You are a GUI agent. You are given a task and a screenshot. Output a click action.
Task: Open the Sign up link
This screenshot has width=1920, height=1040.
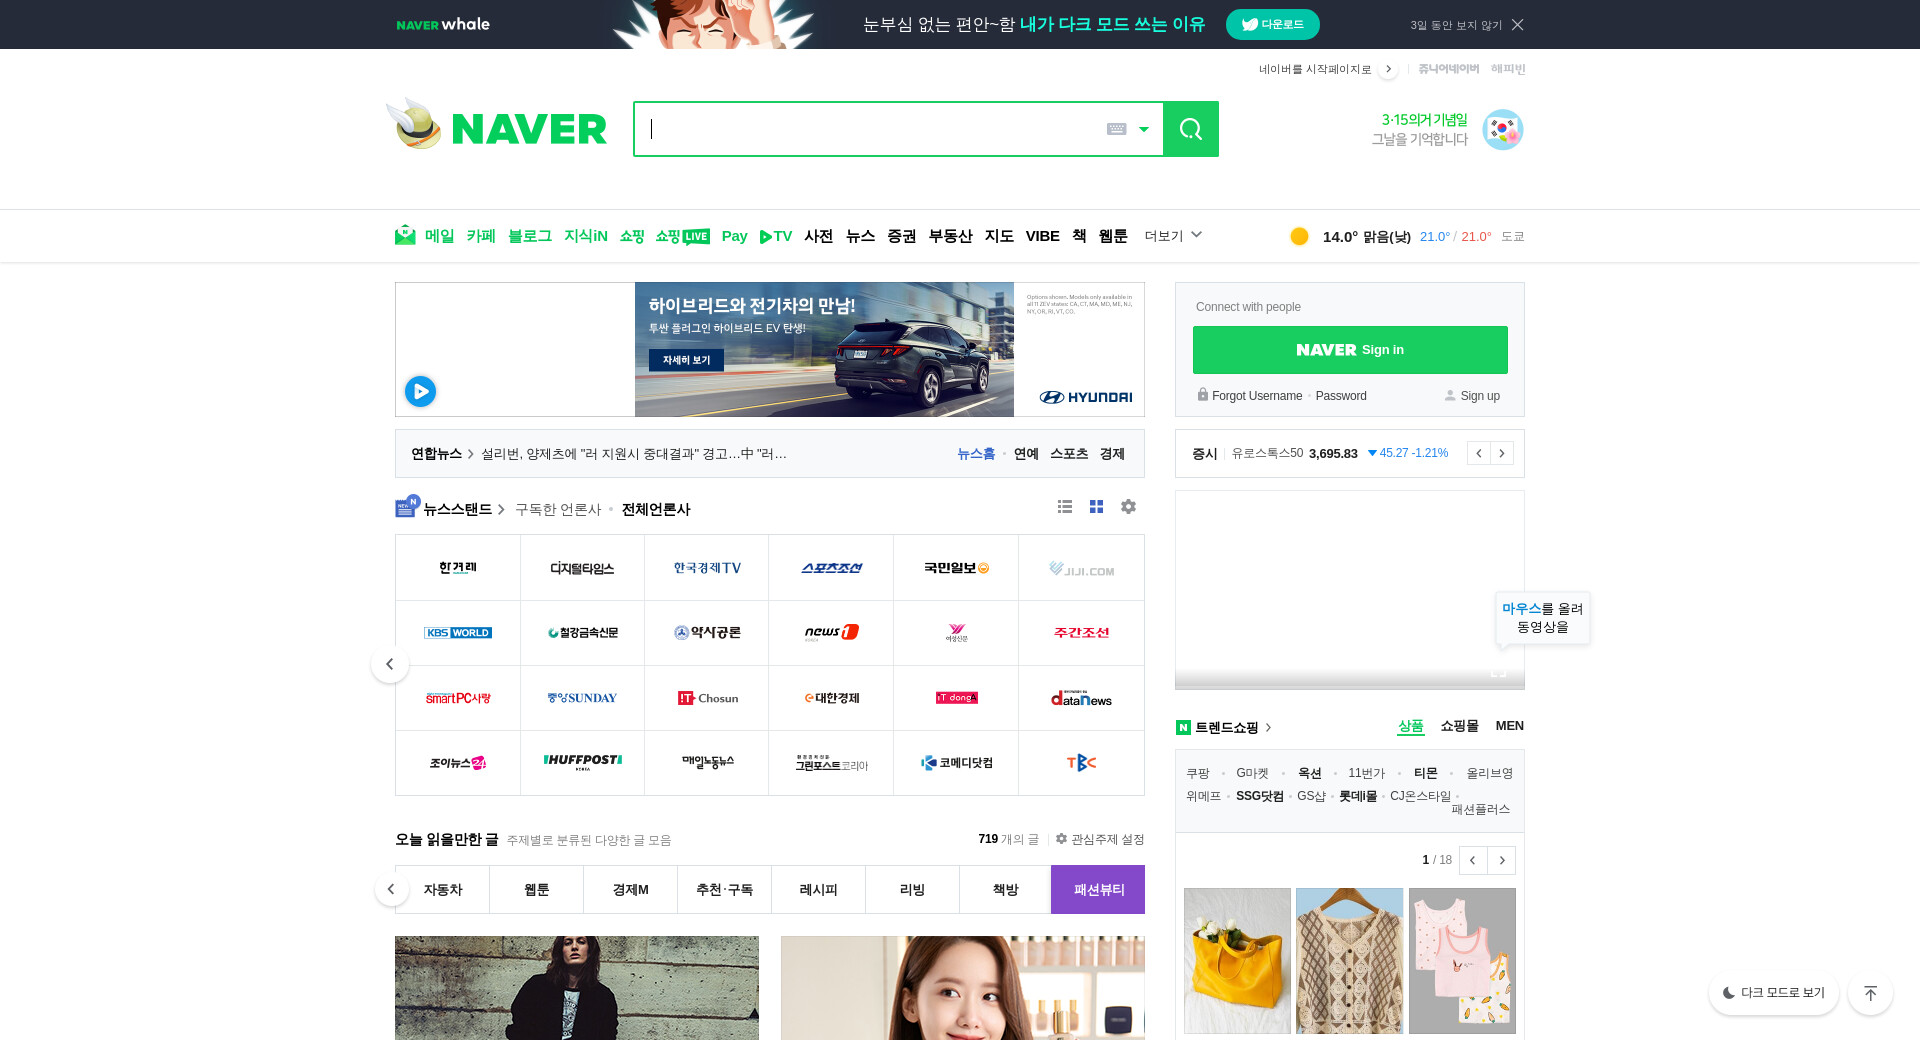(x=1480, y=396)
